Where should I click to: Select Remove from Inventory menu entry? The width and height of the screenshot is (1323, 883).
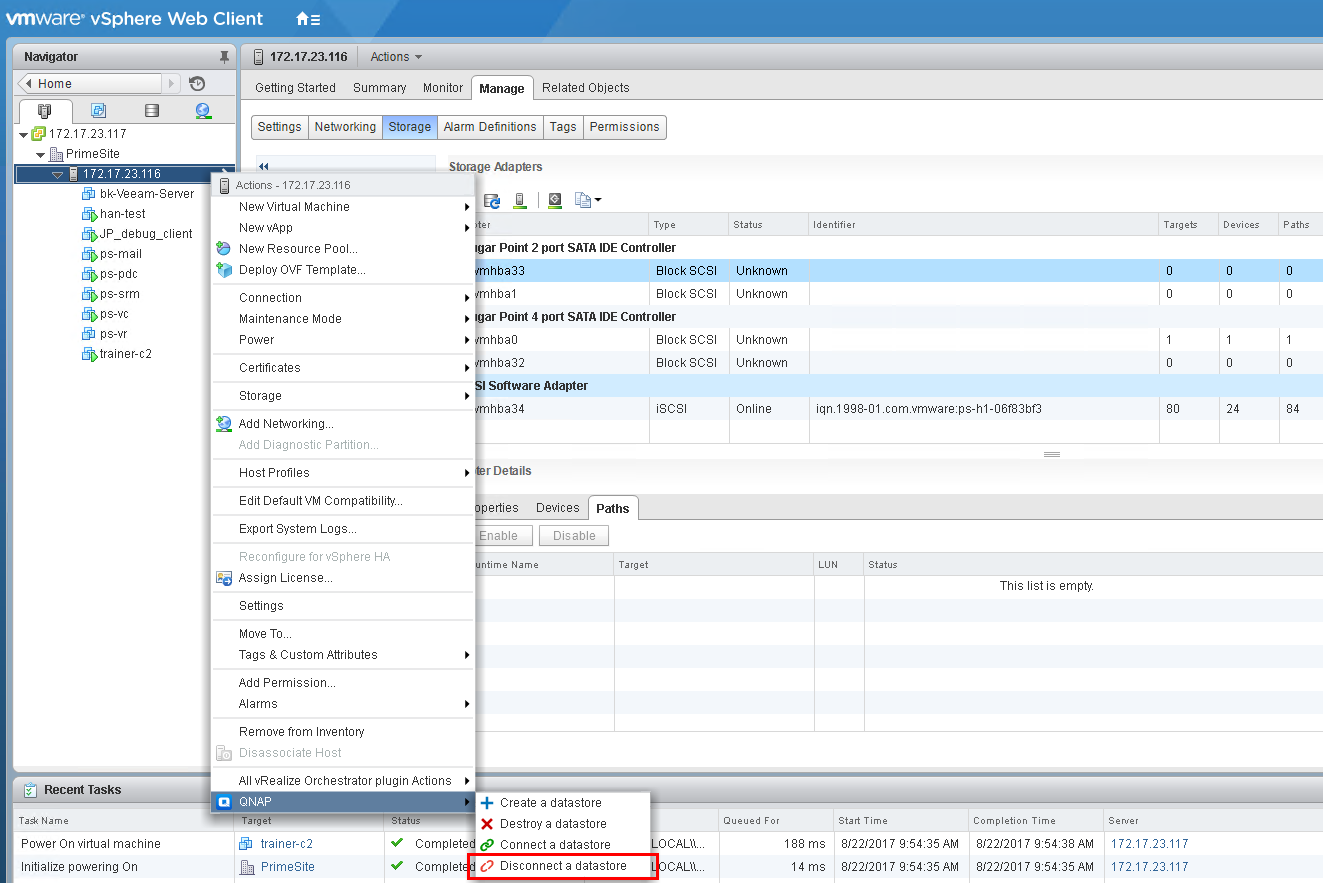tap(343, 732)
